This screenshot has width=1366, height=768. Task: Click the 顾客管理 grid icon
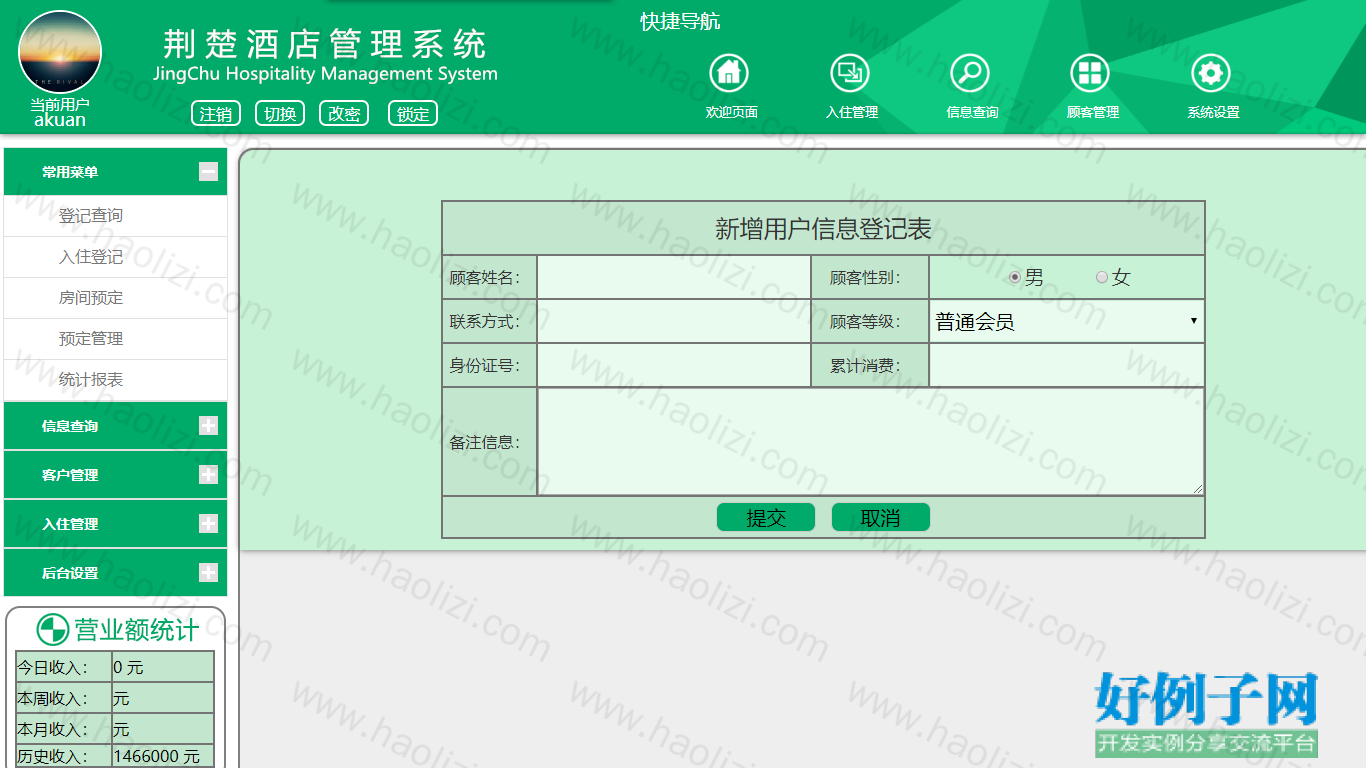tap(1090, 73)
